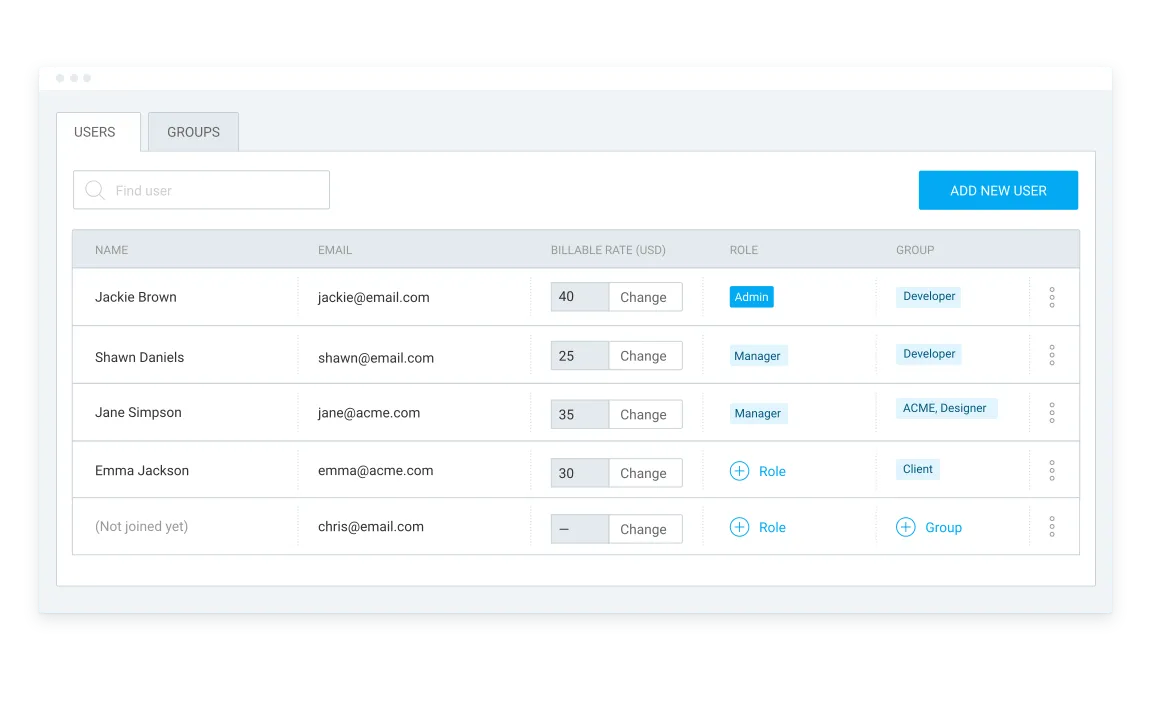
Task: Open the three-dot menu for Emma Jackson
Action: point(1051,470)
